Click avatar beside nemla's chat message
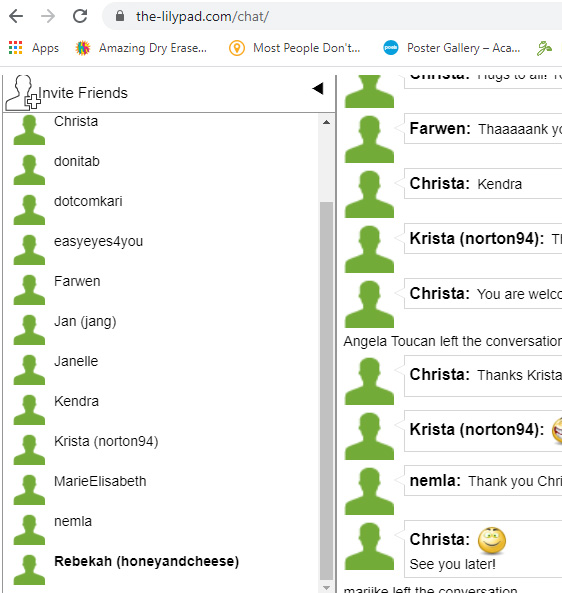The width and height of the screenshot is (562, 593). click(x=369, y=491)
